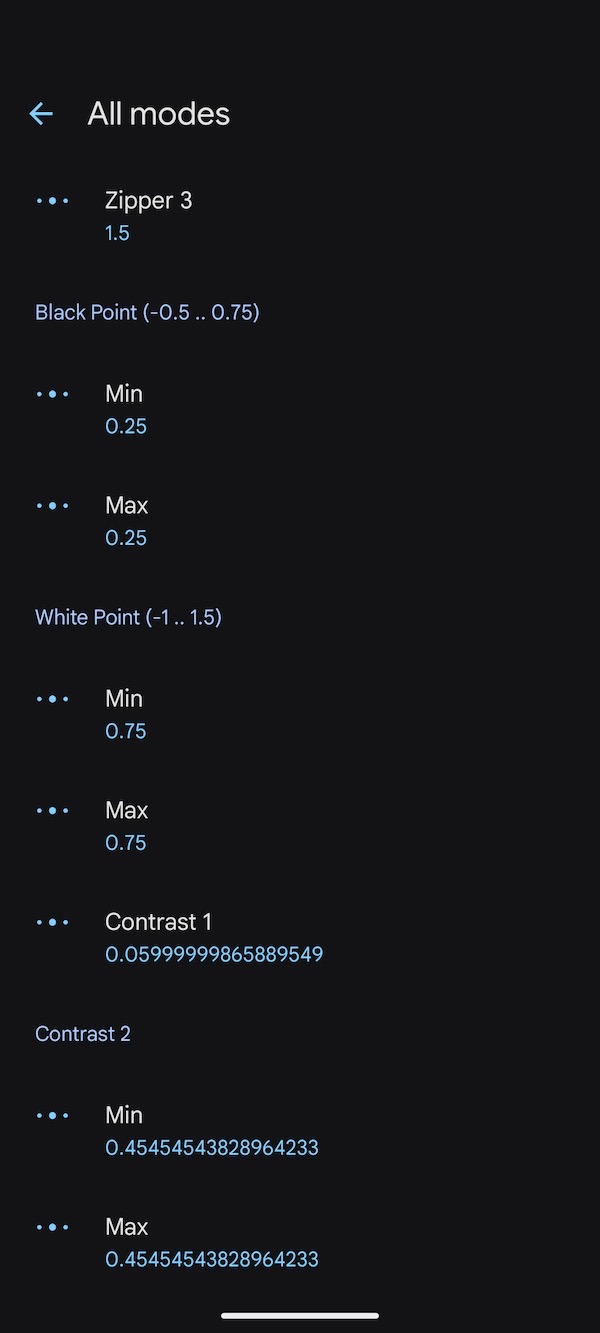Viewport: 600px width, 1333px height.
Task: Open the overflow icon for White Point Max
Action: point(53,810)
